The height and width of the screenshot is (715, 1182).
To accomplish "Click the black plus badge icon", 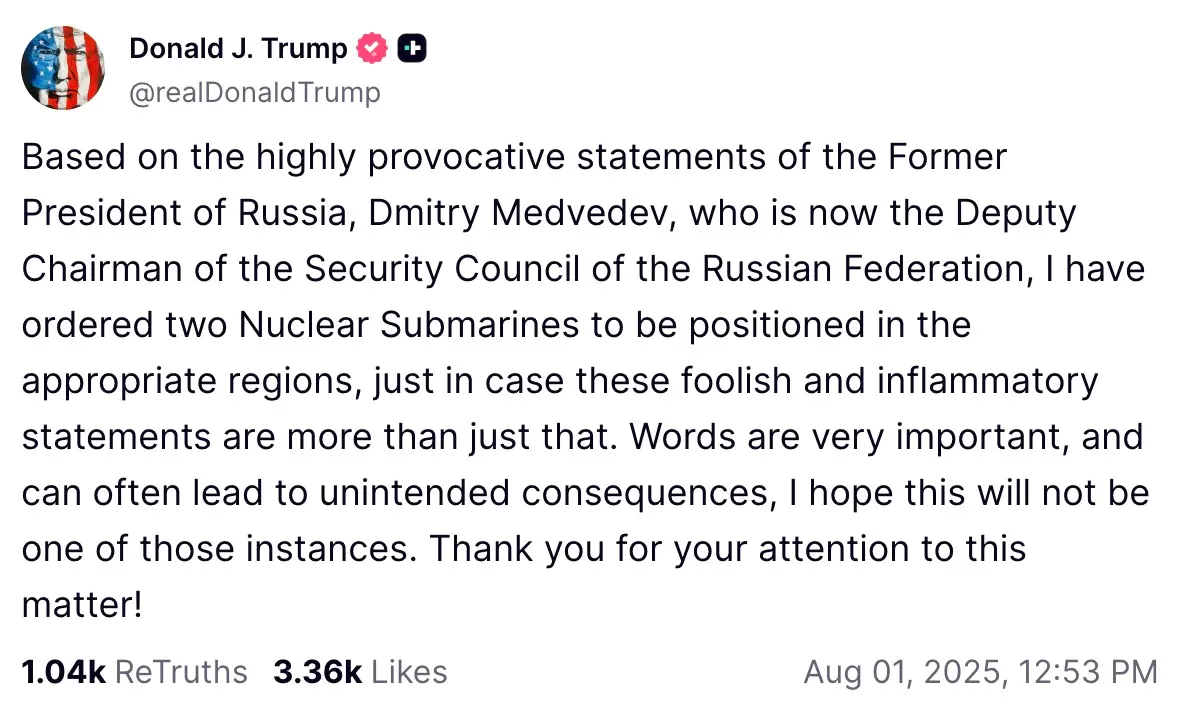I will [412, 48].
